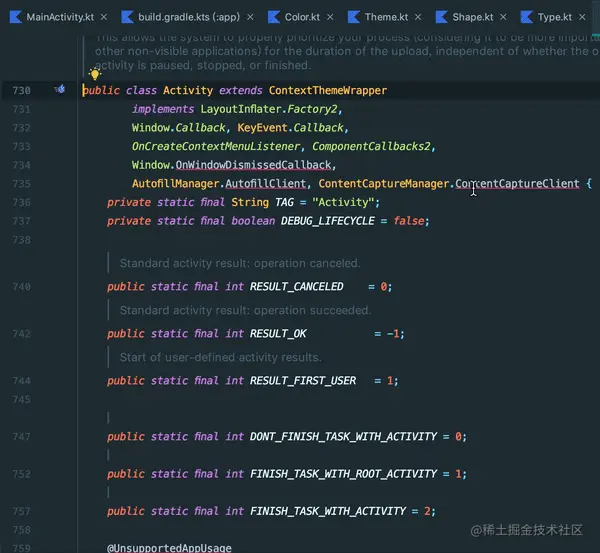The width and height of the screenshot is (600, 553).
Task: Close the Shape.kt tab
Action: point(503,17)
